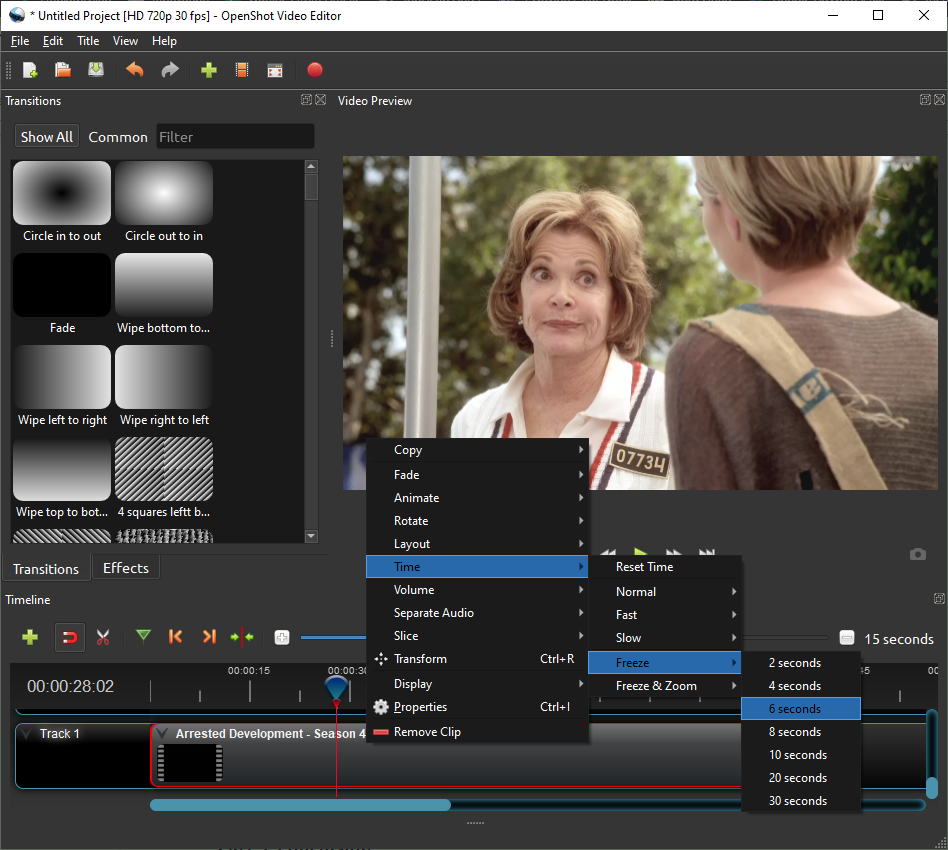Open the Slow speed submenu
This screenshot has height=850, width=948.
tap(664, 638)
